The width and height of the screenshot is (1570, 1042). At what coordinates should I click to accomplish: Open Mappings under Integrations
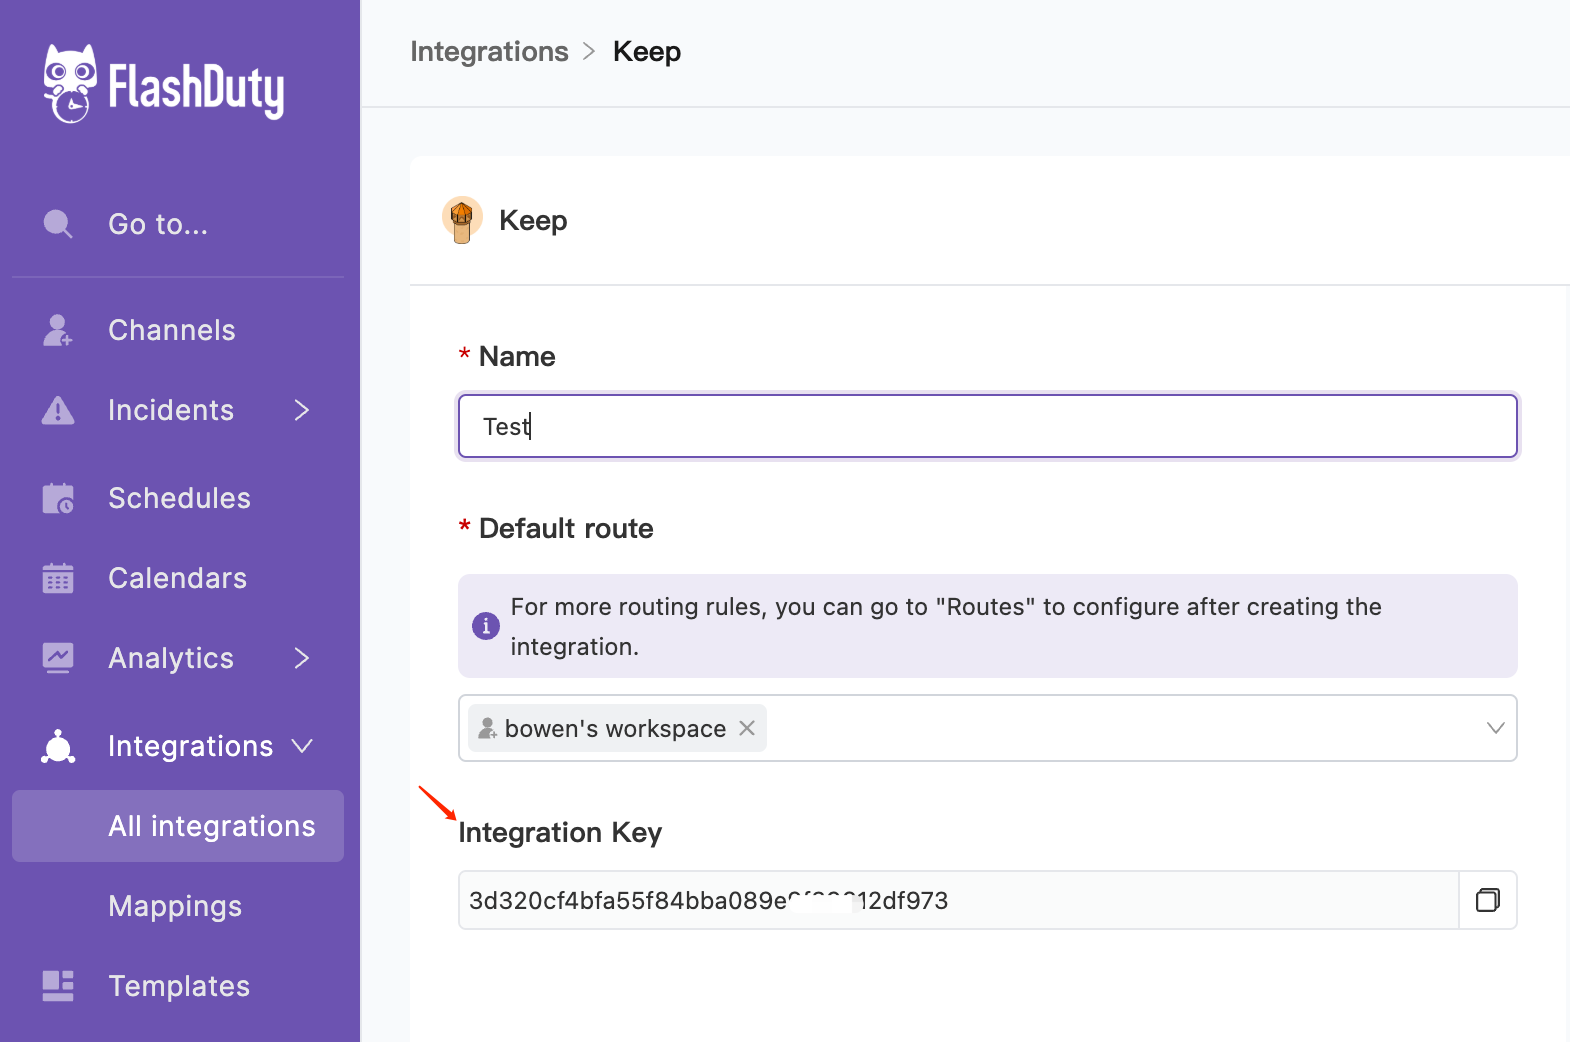pos(175,906)
